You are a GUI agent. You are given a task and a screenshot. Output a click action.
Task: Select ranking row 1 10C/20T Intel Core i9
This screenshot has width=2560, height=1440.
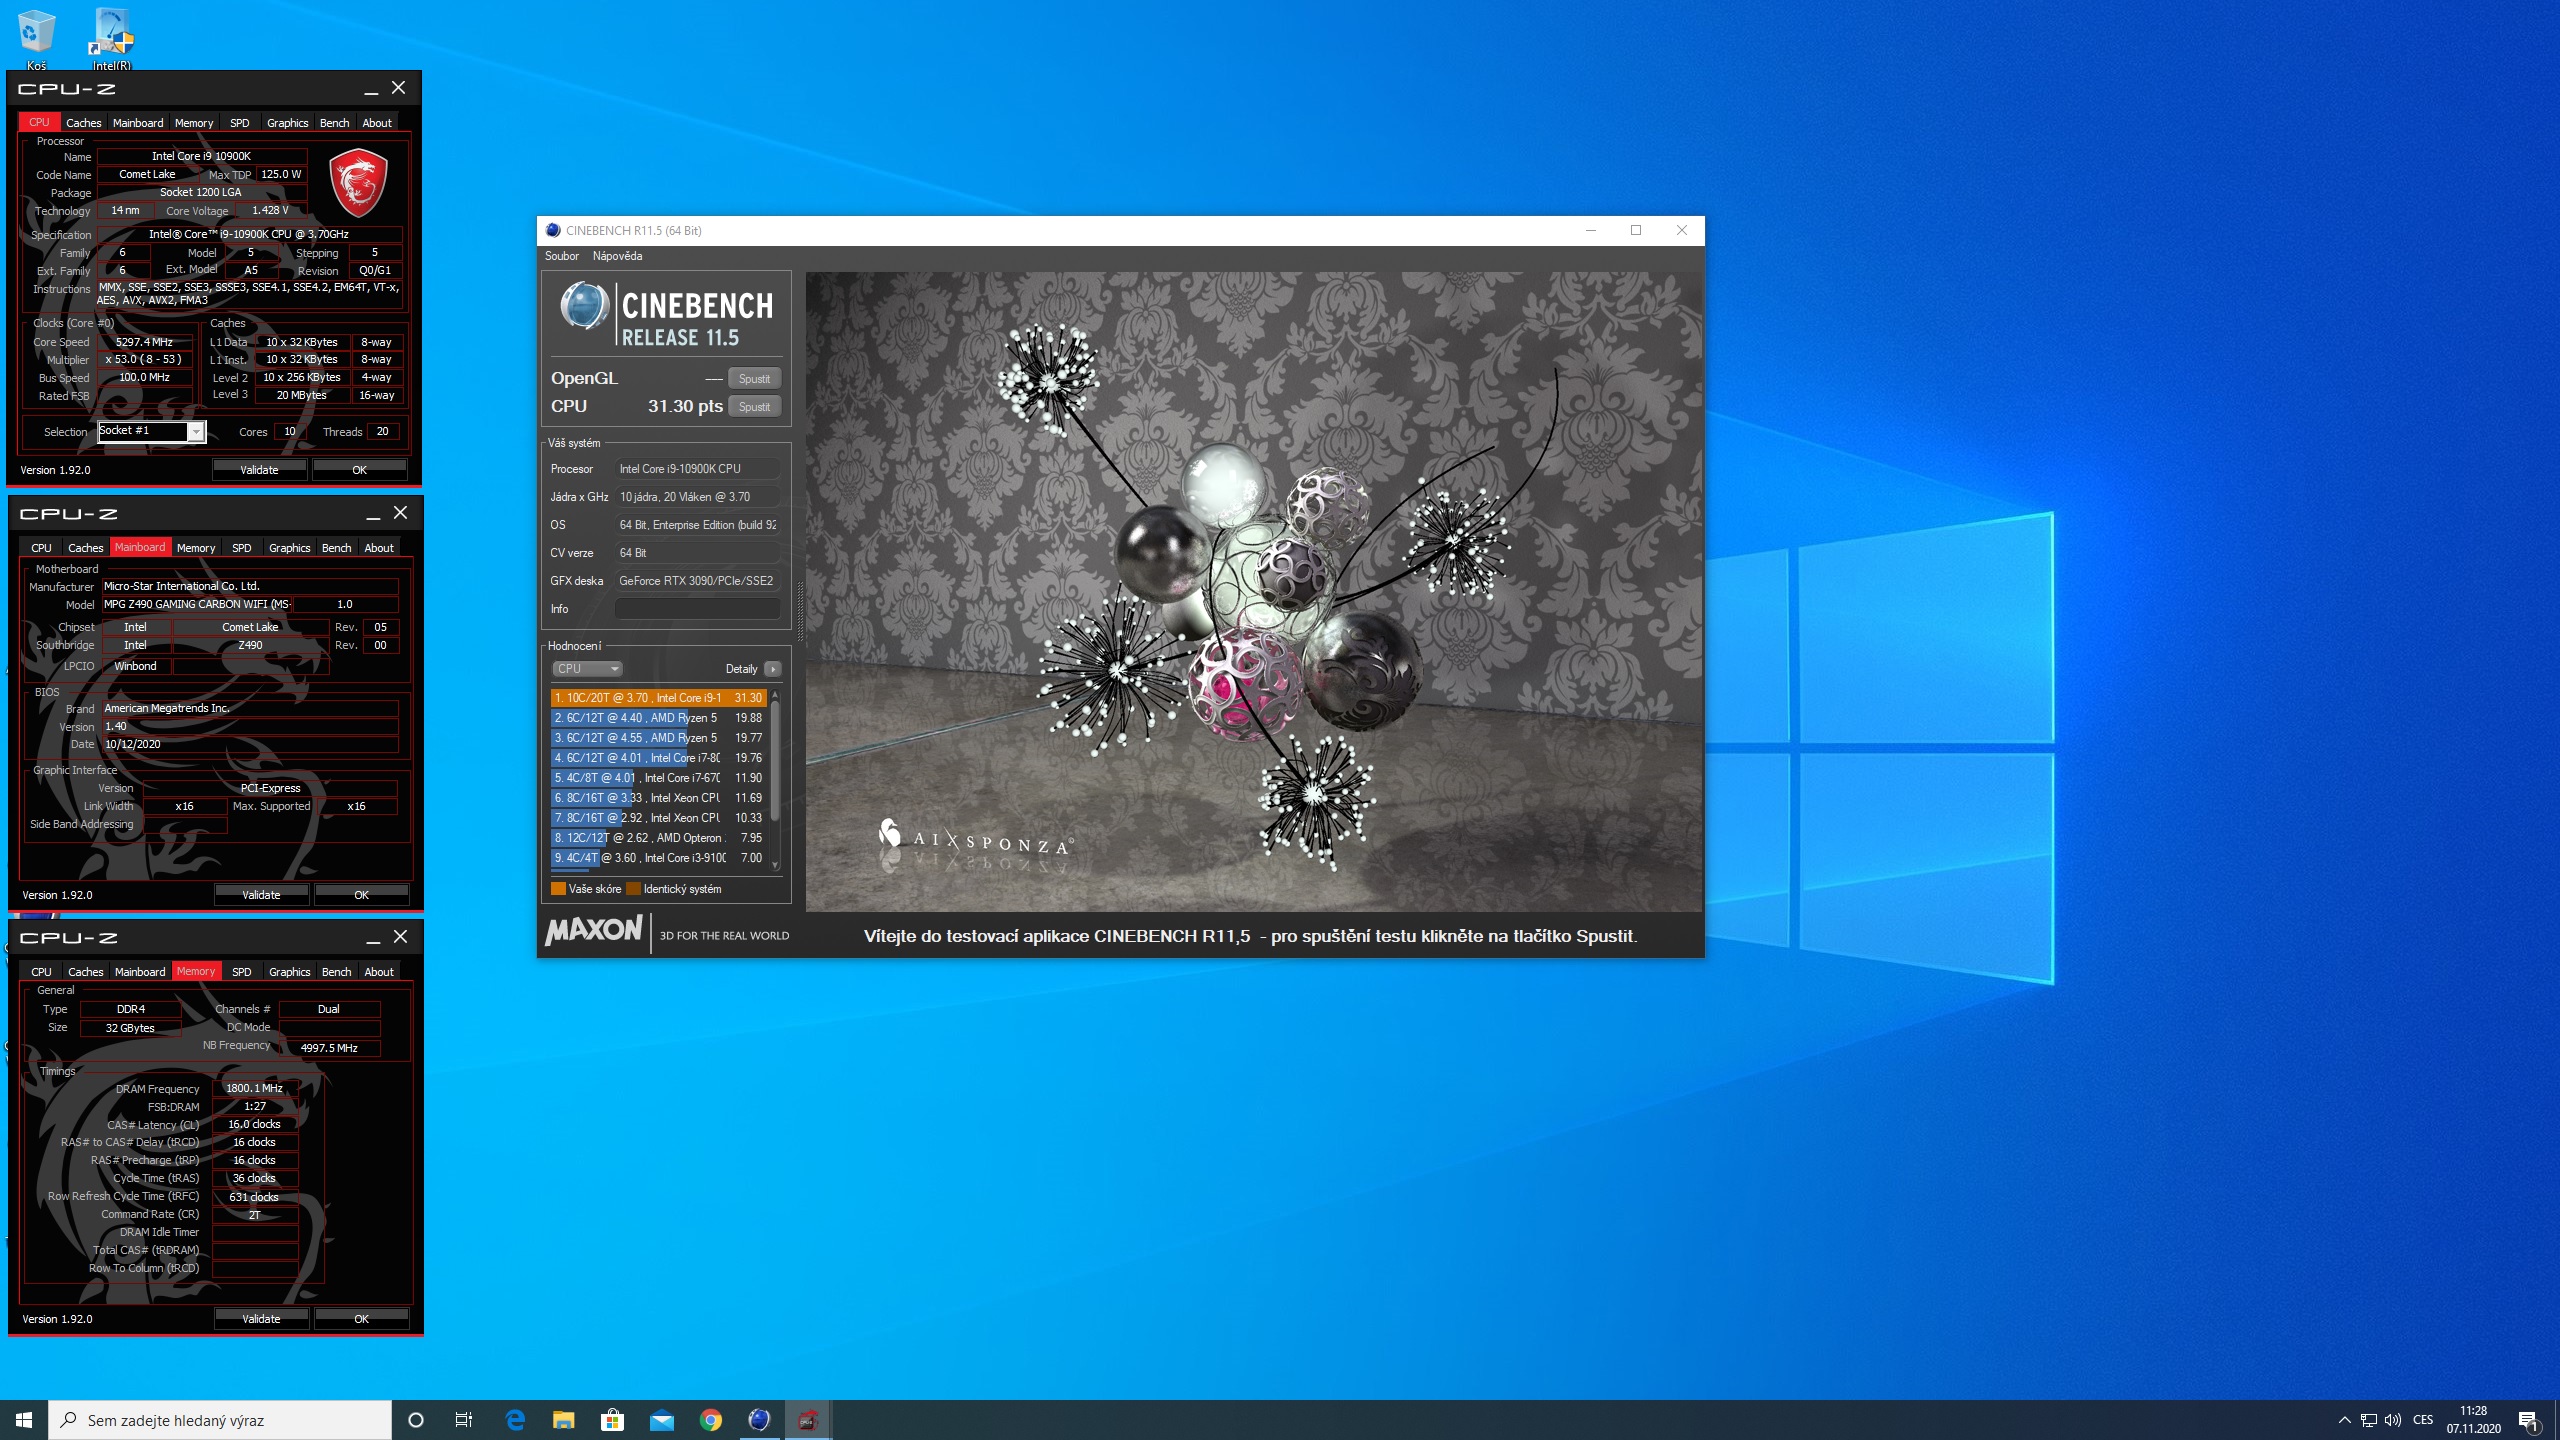[x=658, y=698]
